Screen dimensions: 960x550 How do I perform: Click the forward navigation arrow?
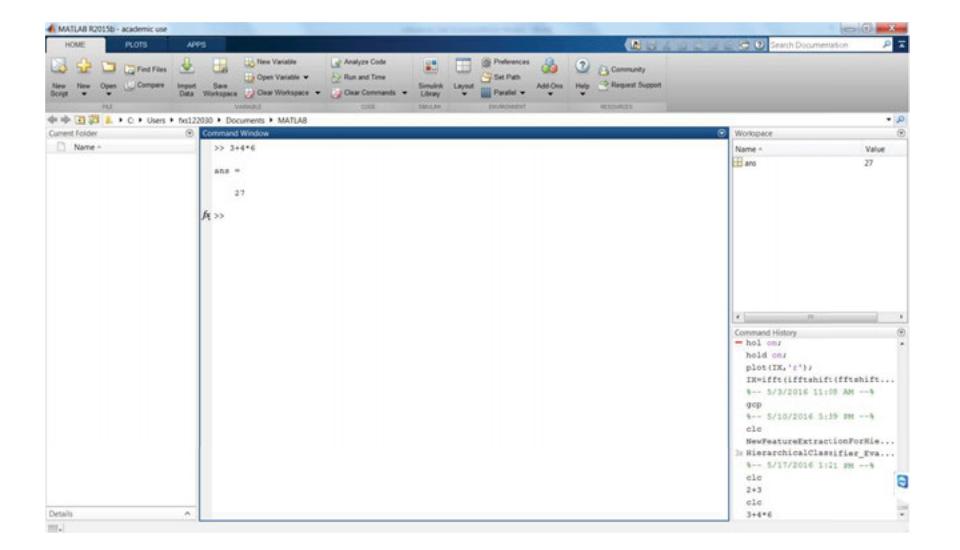click(x=65, y=120)
